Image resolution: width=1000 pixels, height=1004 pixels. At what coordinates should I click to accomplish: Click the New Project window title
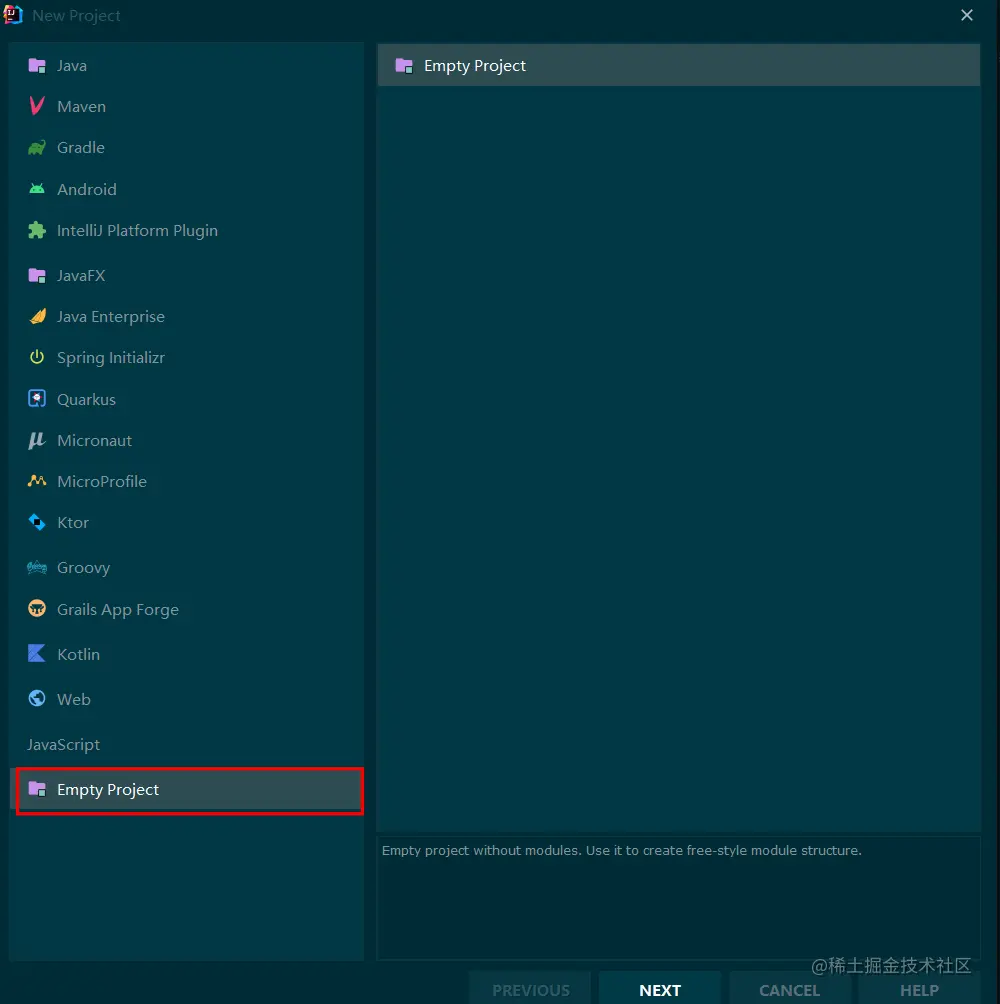point(76,15)
